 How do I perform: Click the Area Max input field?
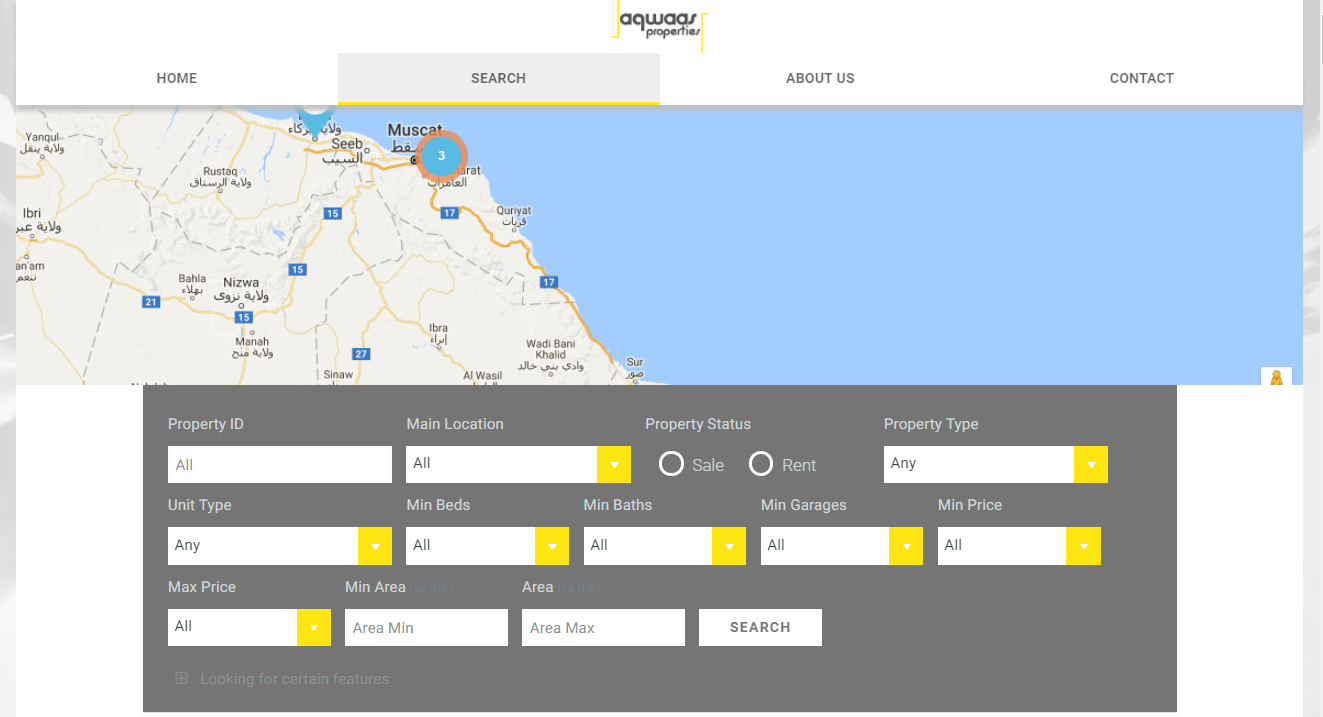[x=603, y=628]
